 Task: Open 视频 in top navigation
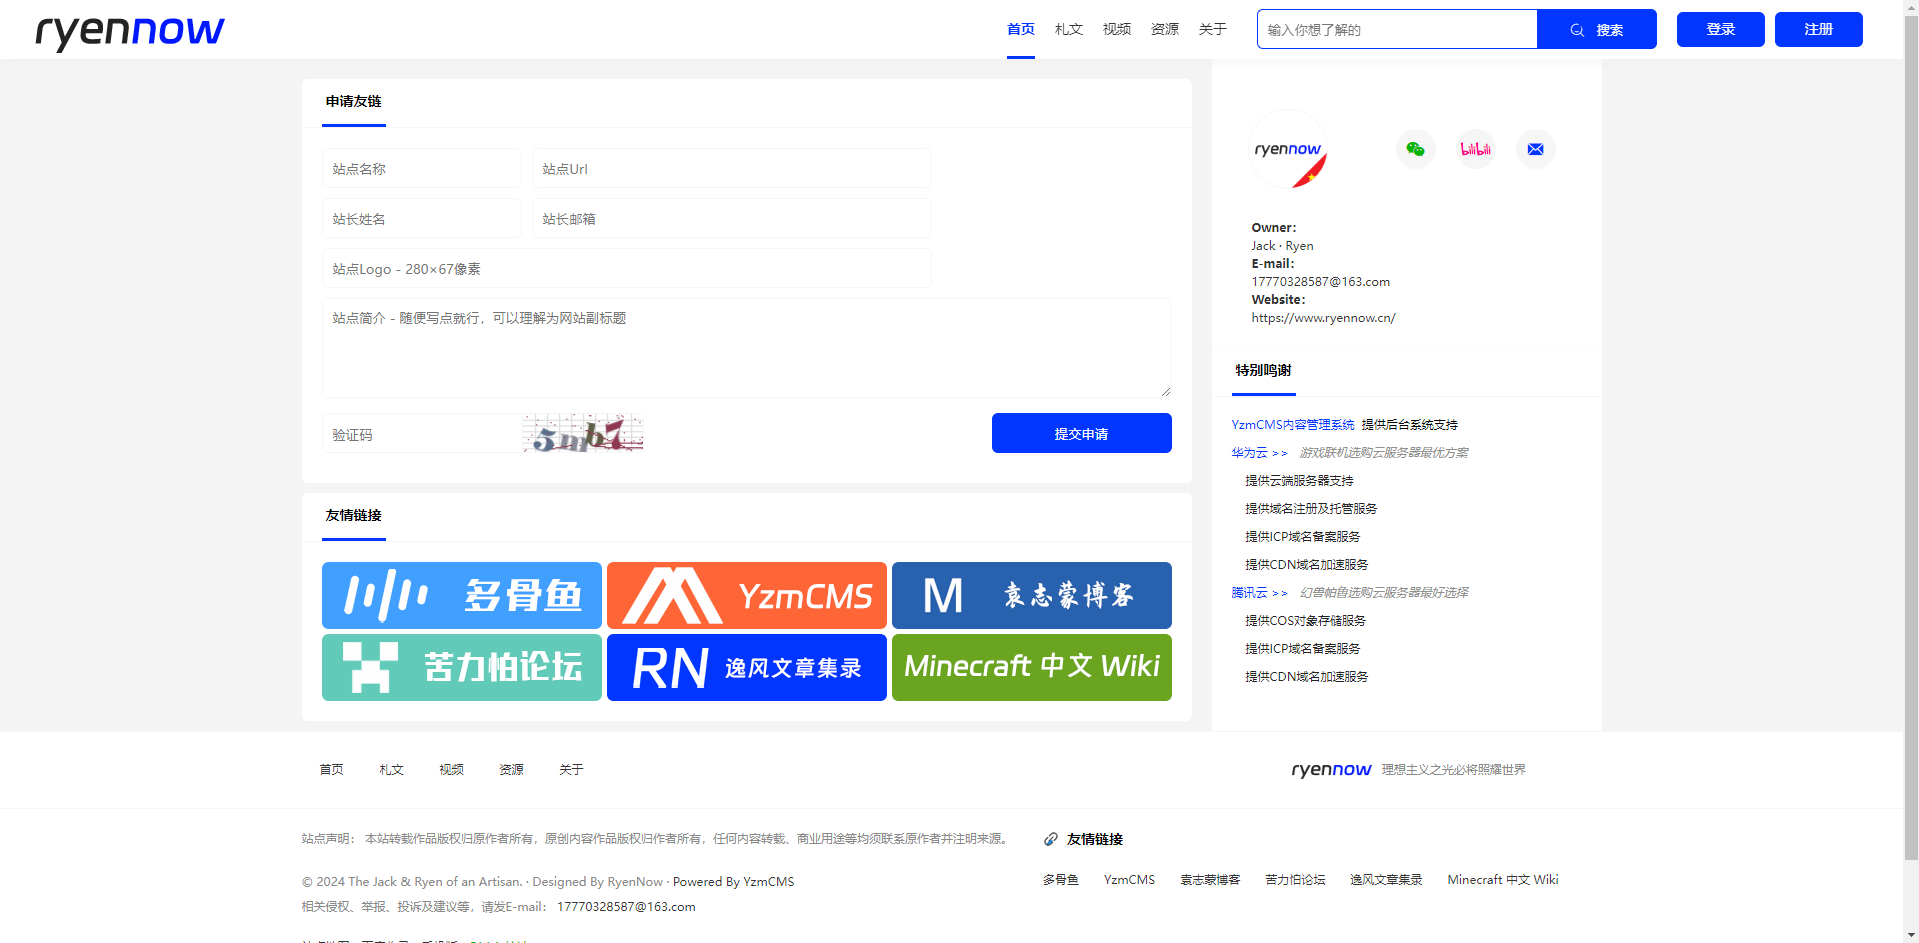tap(1117, 29)
